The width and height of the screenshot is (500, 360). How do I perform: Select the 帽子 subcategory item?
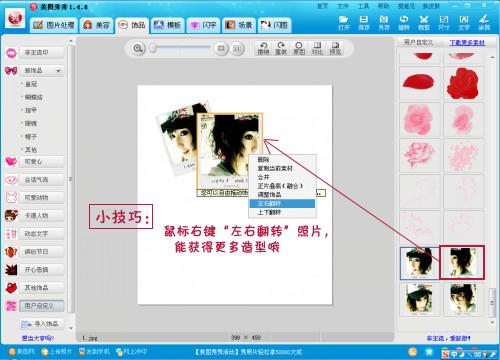click(x=31, y=137)
